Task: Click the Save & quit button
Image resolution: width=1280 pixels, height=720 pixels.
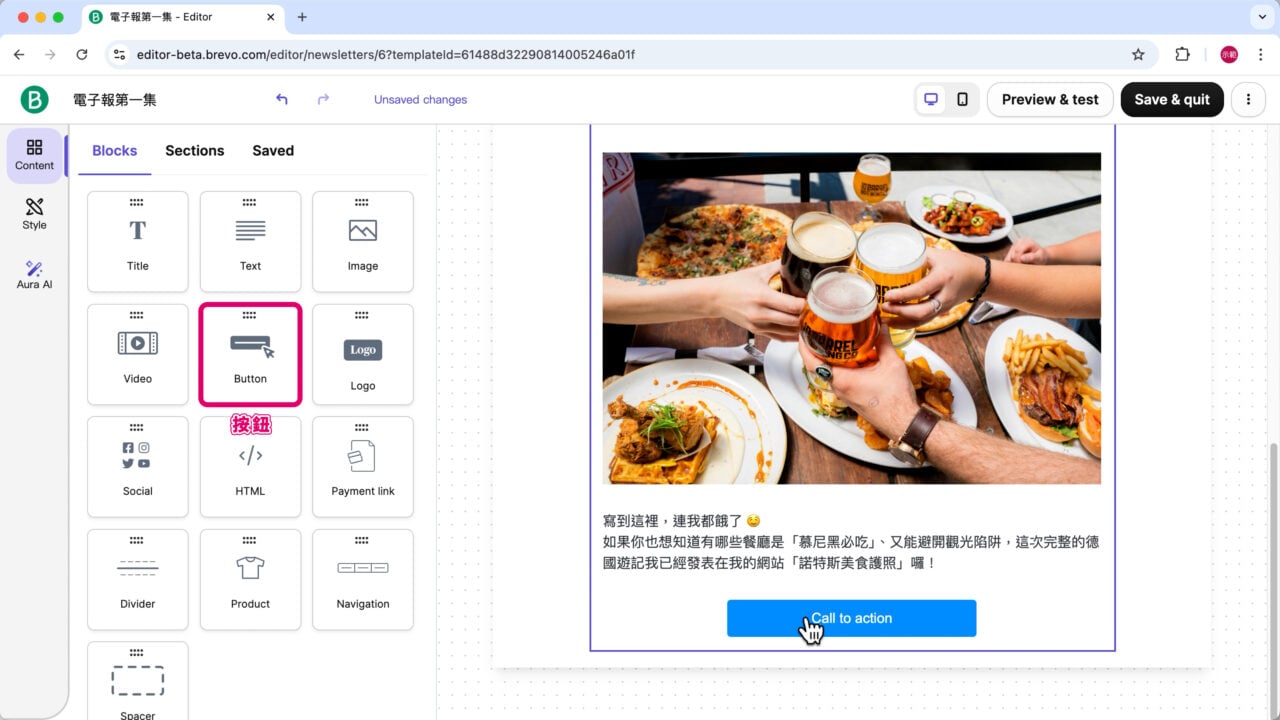Action: (x=1172, y=99)
